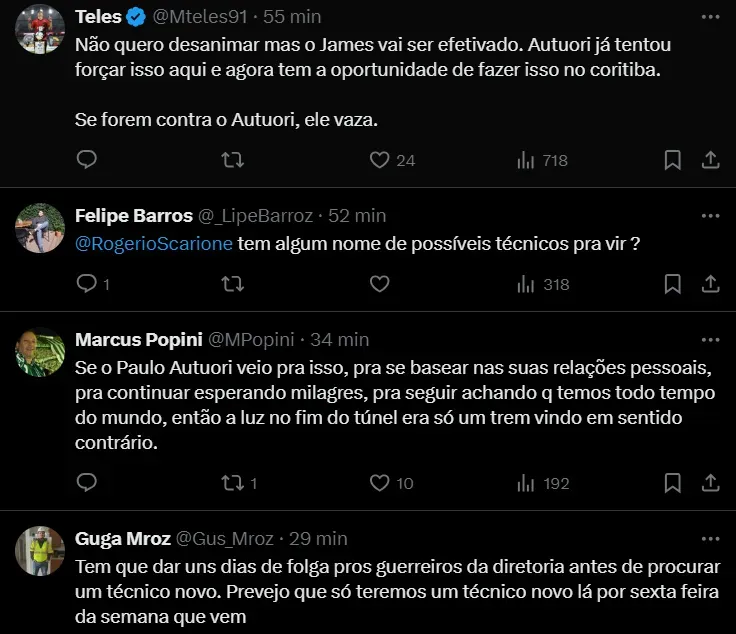This screenshot has width=736, height=634.
Task: View Teles' profile avatar
Action: click(40, 30)
